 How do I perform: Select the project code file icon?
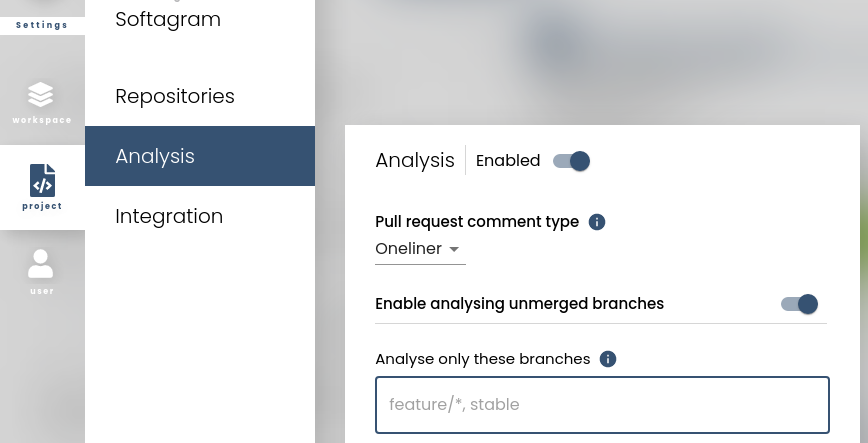click(42, 181)
